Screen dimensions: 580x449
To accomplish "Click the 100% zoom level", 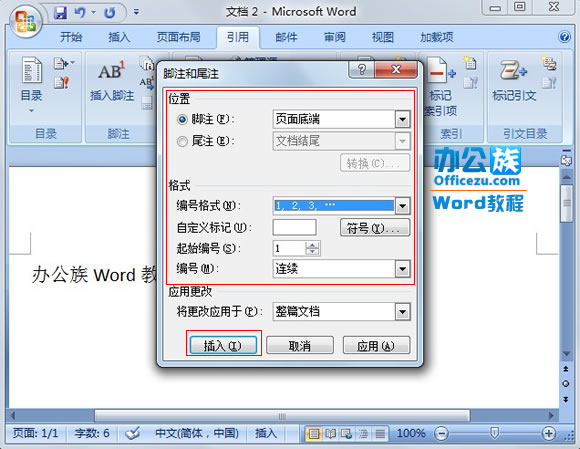I will tap(411, 433).
